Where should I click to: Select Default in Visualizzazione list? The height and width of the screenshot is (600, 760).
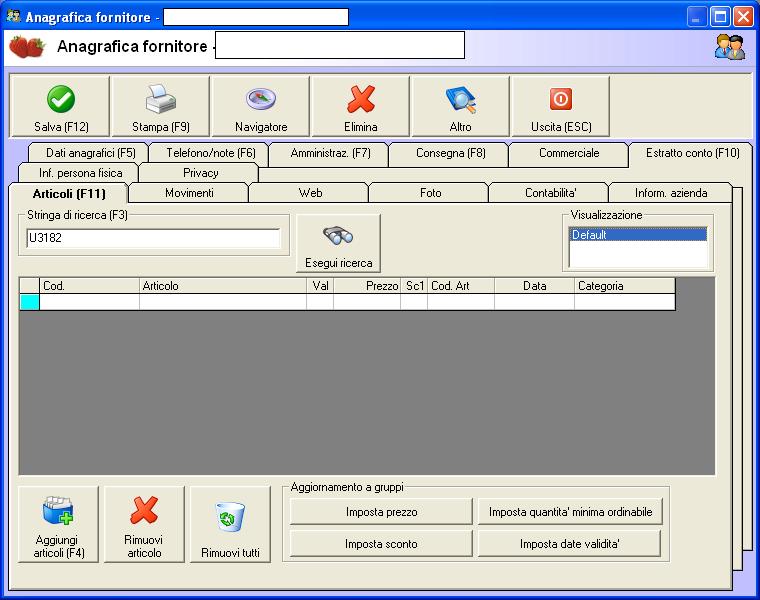637,235
